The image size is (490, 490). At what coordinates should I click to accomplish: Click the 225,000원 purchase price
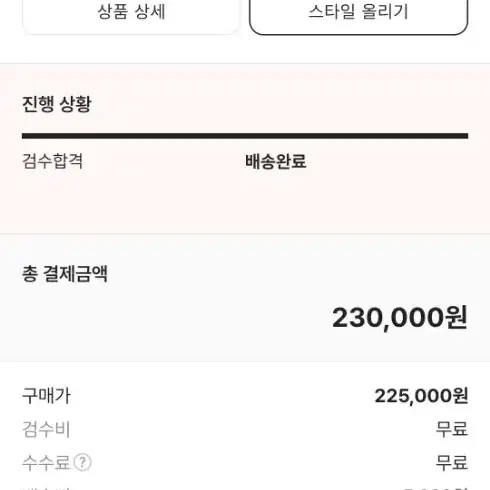point(421,396)
